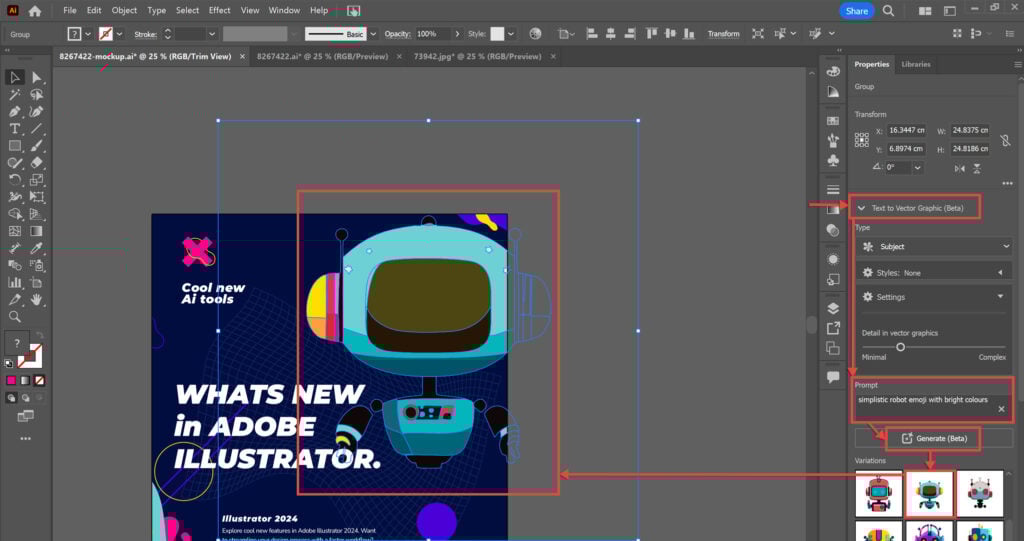Open the Effect menu

219,10
